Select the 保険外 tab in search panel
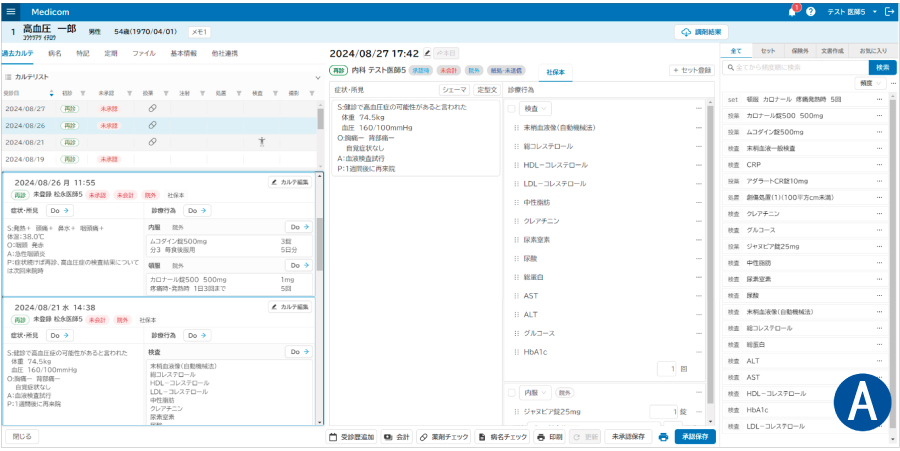This screenshot has height=451, width=900. [x=800, y=50]
